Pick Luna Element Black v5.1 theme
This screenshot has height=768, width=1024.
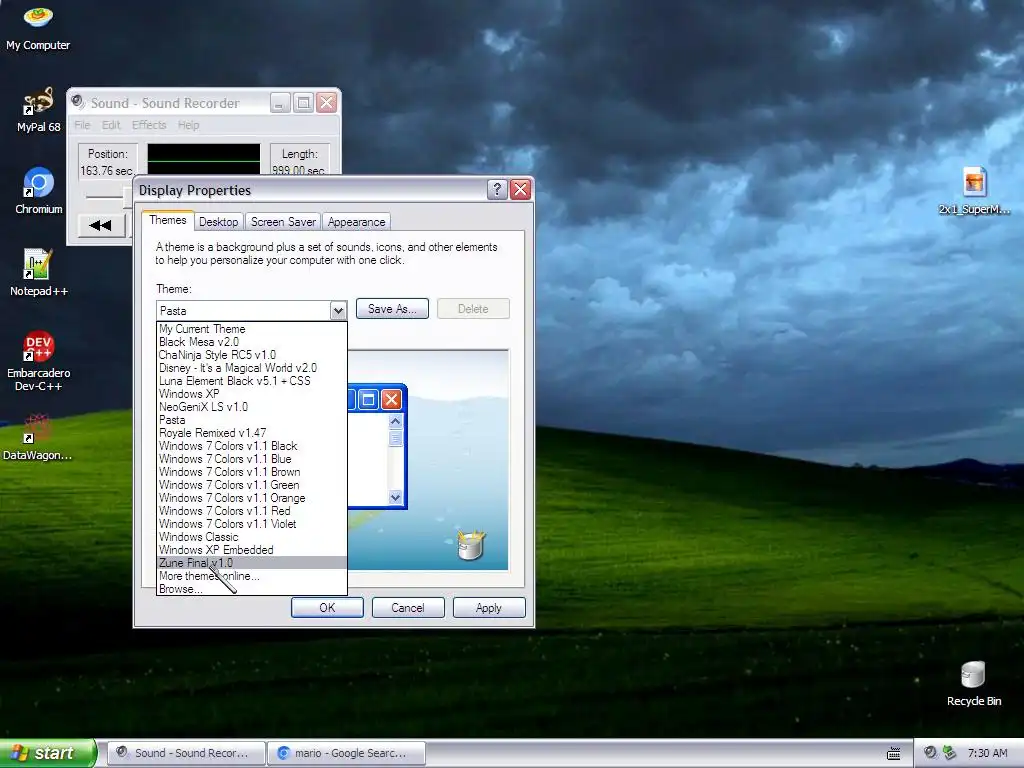pyautogui.click(x=251, y=381)
